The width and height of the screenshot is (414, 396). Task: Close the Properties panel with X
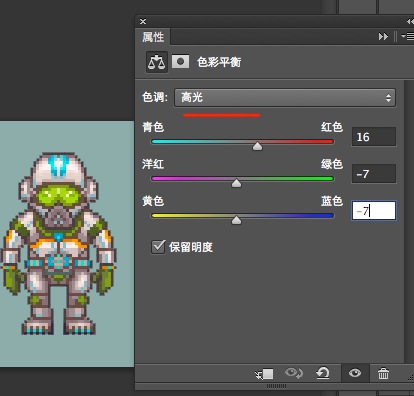tap(143, 21)
